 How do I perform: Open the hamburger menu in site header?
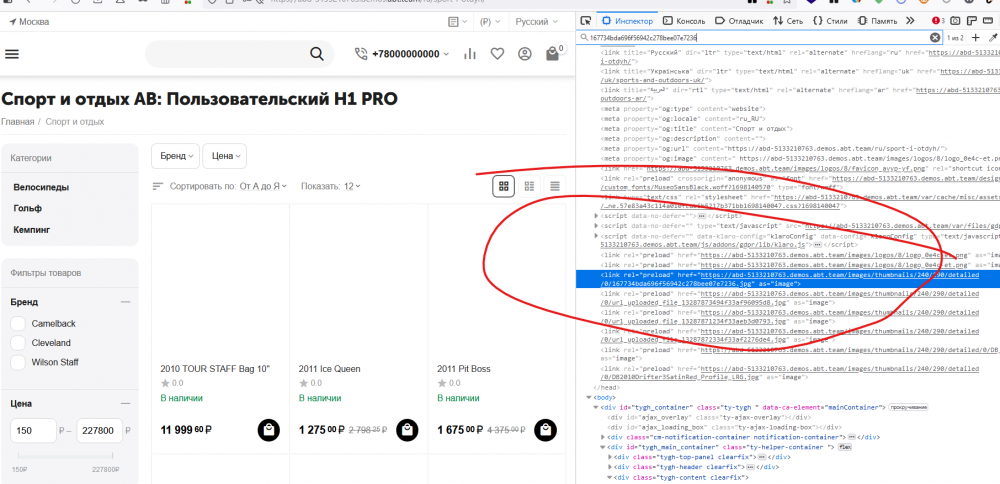click(12, 54)
